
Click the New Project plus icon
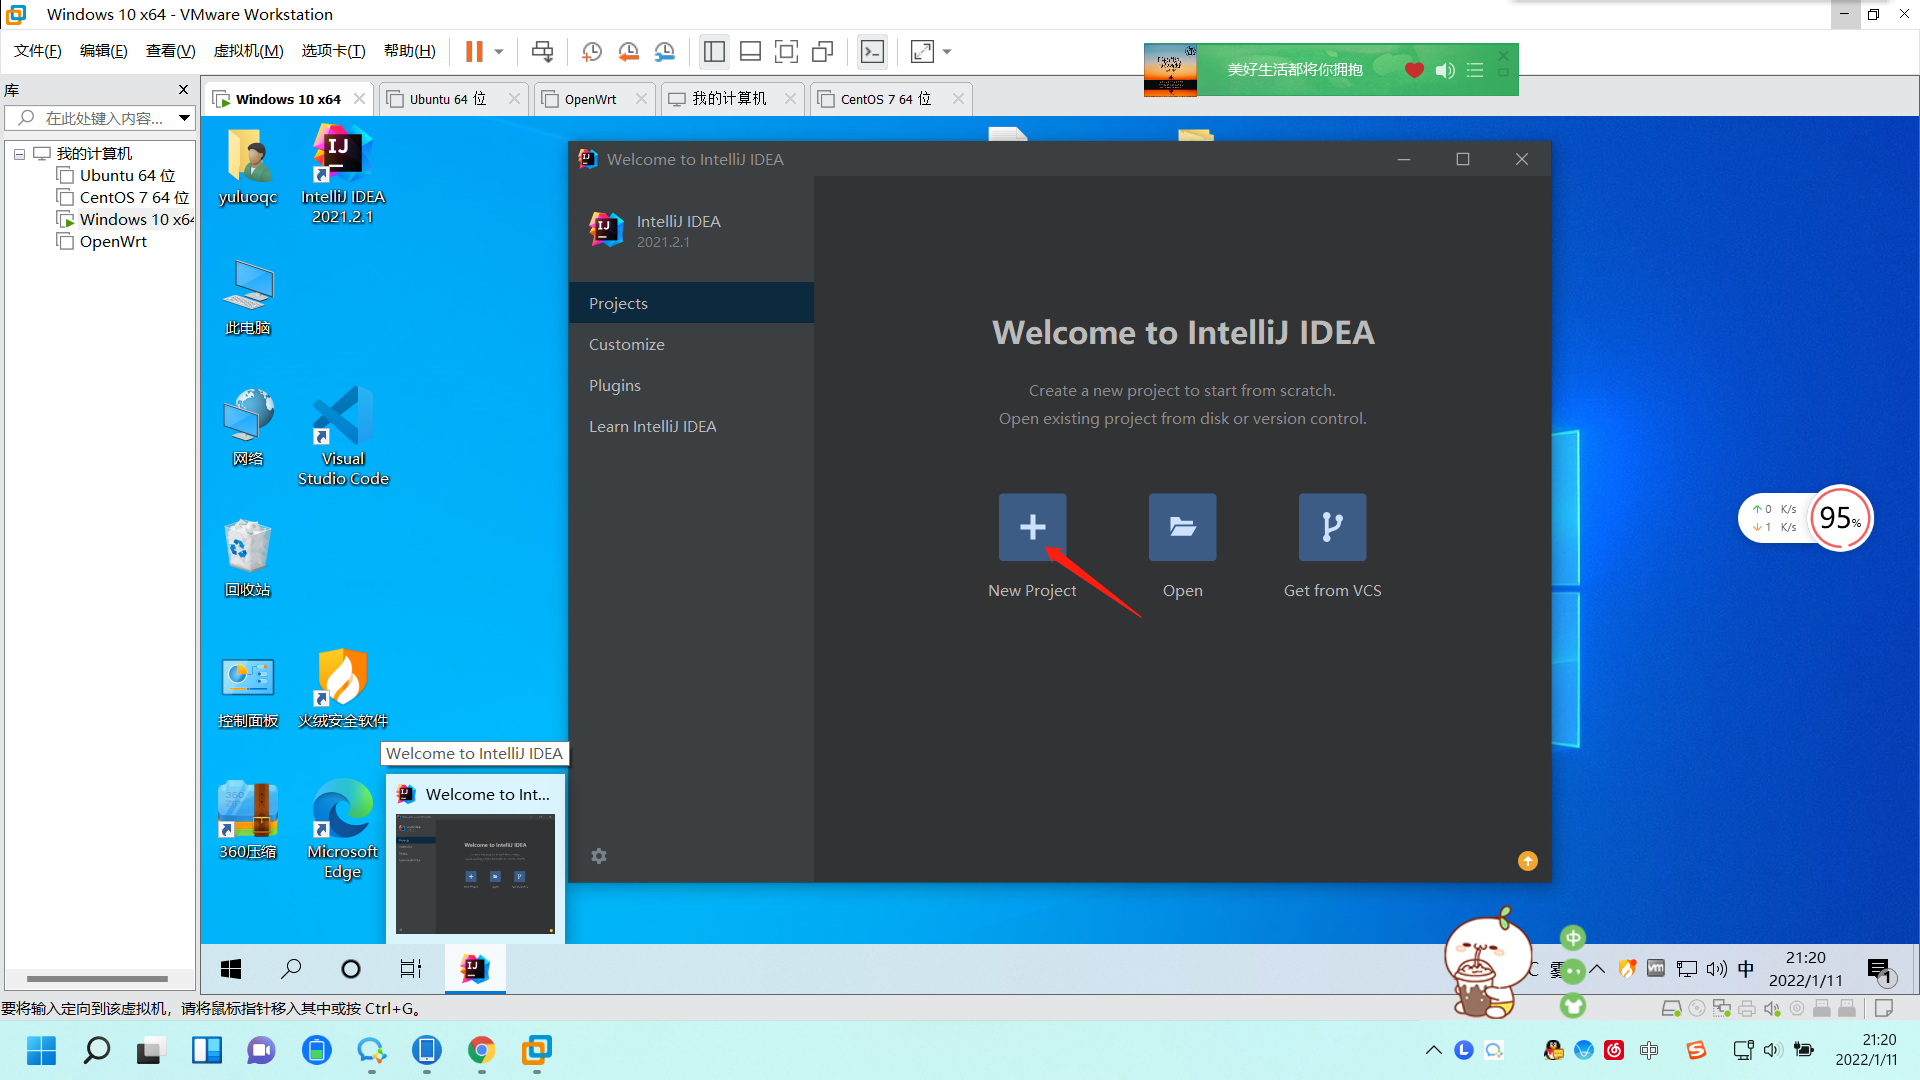pyautogui.click(x=1032, y=527)
